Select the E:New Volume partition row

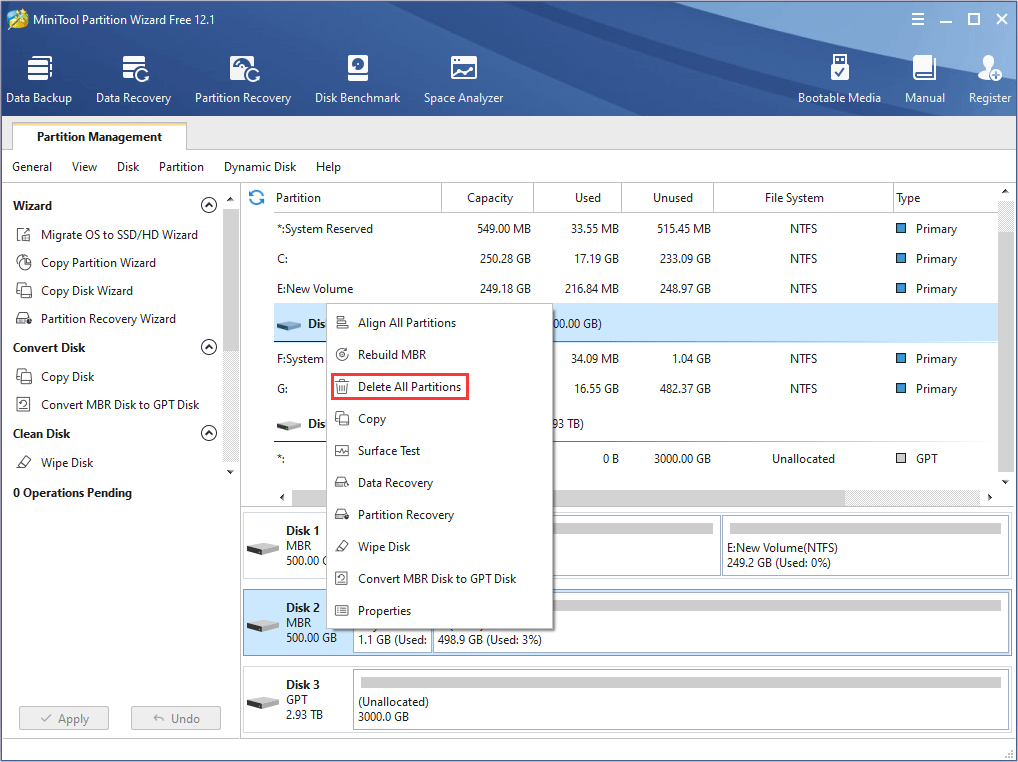tap(635, 288)
